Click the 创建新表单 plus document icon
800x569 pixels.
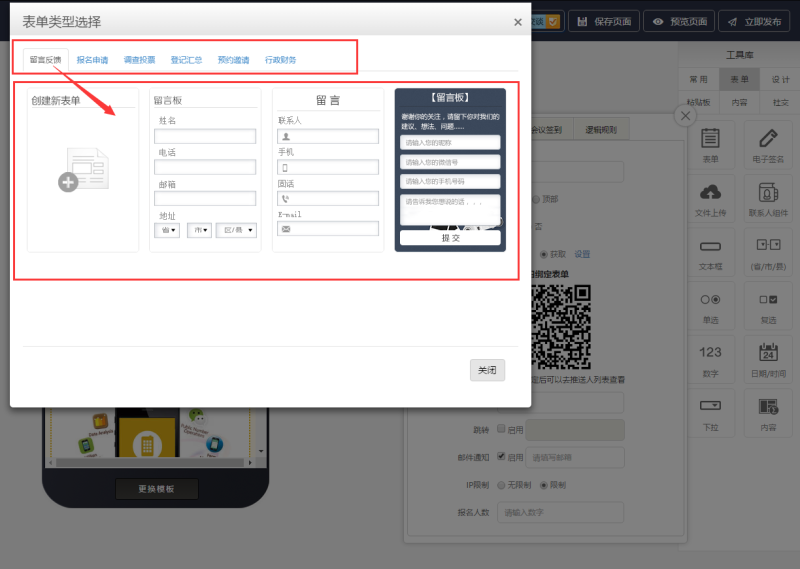click(82, 169)
